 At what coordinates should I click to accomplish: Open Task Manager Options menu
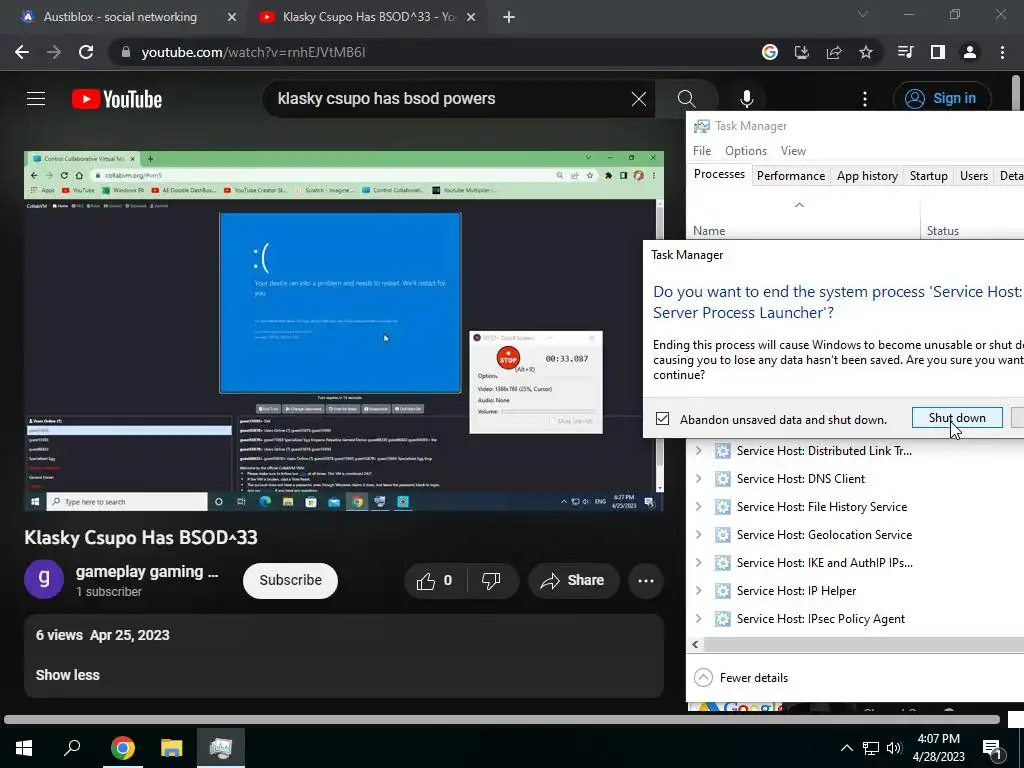pyautogui.click(x=746, y=151)
